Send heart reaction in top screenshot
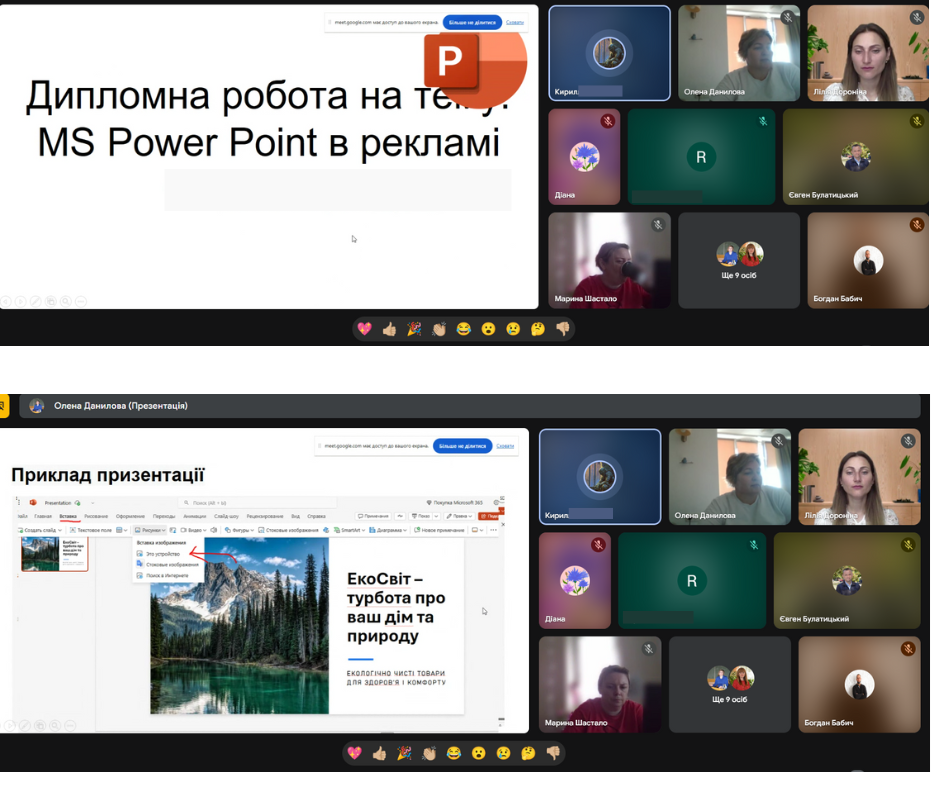This screenshot has height=788, width=940. [x=364, y=329]
